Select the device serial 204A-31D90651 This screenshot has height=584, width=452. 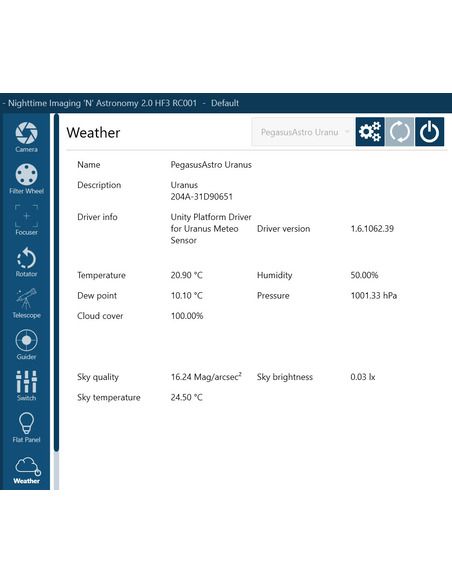pos(201,197)
